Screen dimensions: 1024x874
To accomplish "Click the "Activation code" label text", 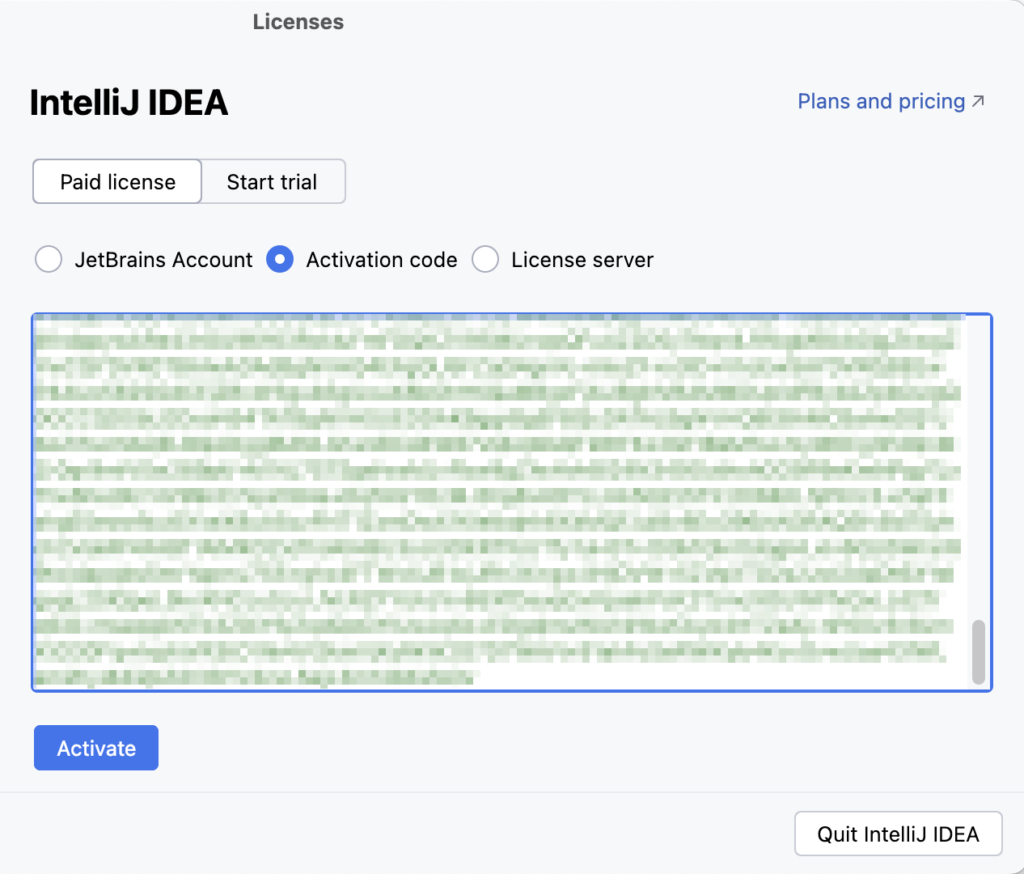I will (381, 260).
